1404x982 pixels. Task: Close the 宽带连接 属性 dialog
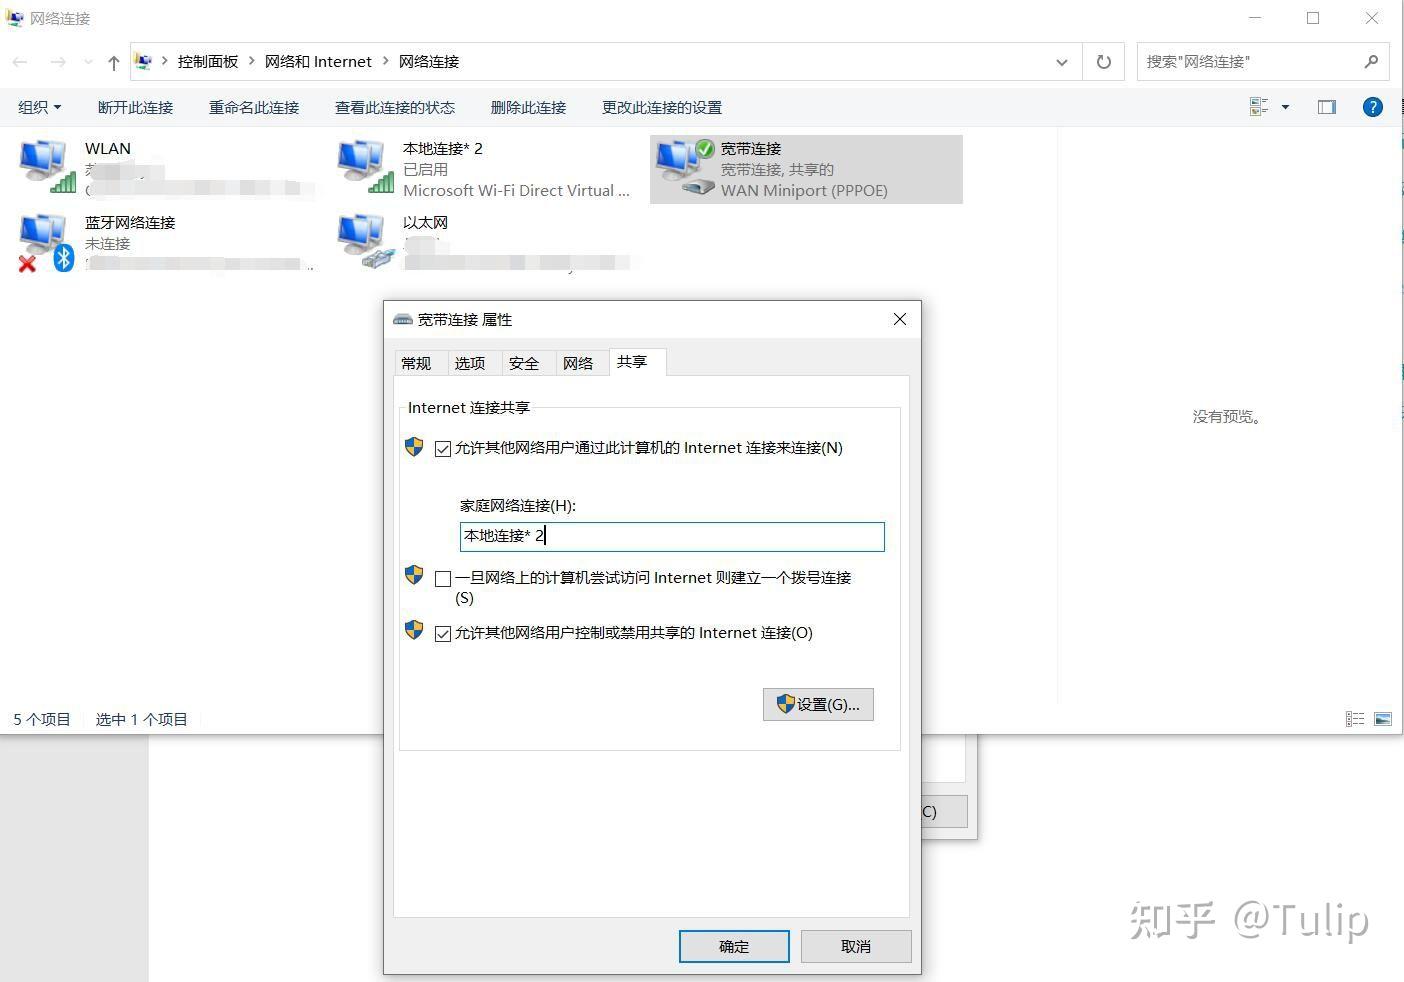click(x=900, y=319)
